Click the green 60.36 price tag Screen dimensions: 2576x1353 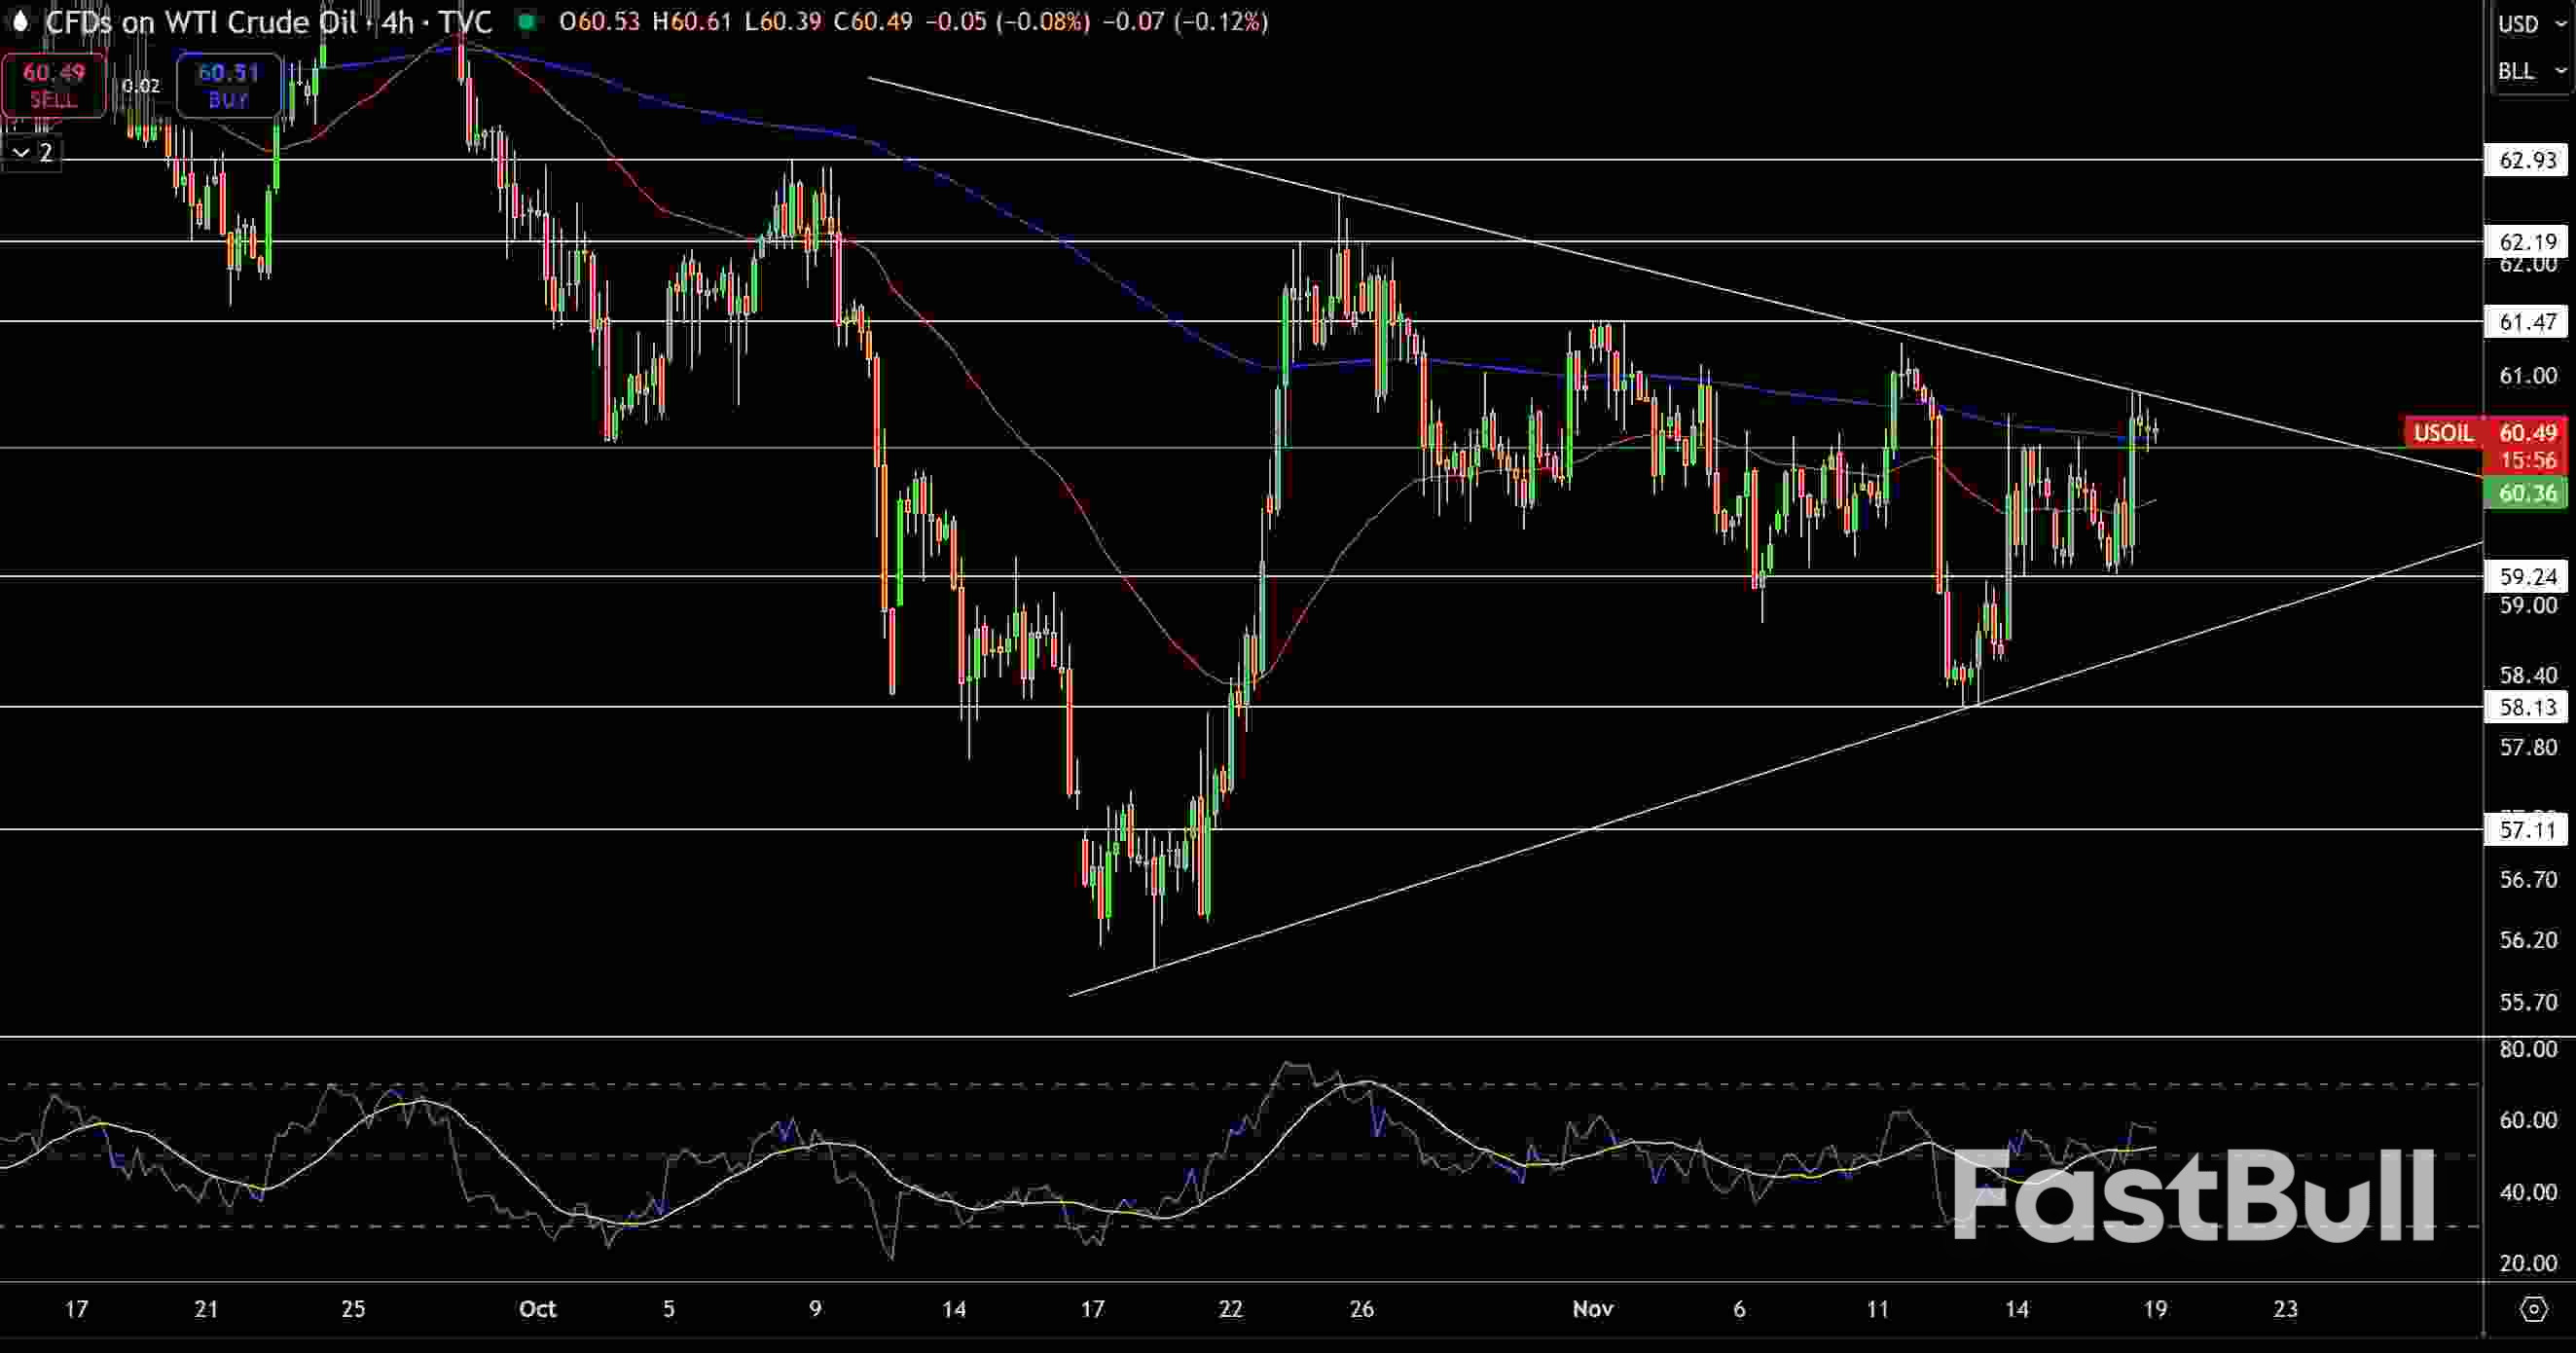pos(2526,493)
